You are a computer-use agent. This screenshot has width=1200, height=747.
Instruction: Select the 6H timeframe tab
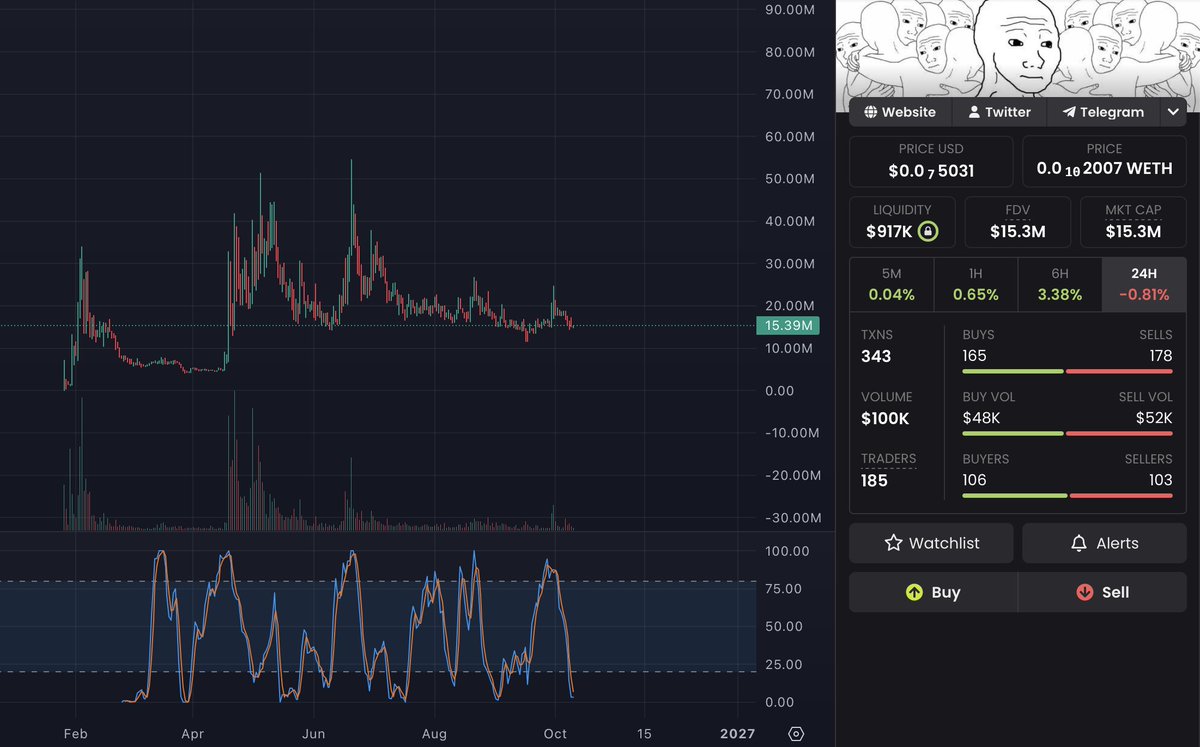click(1060, 284)
